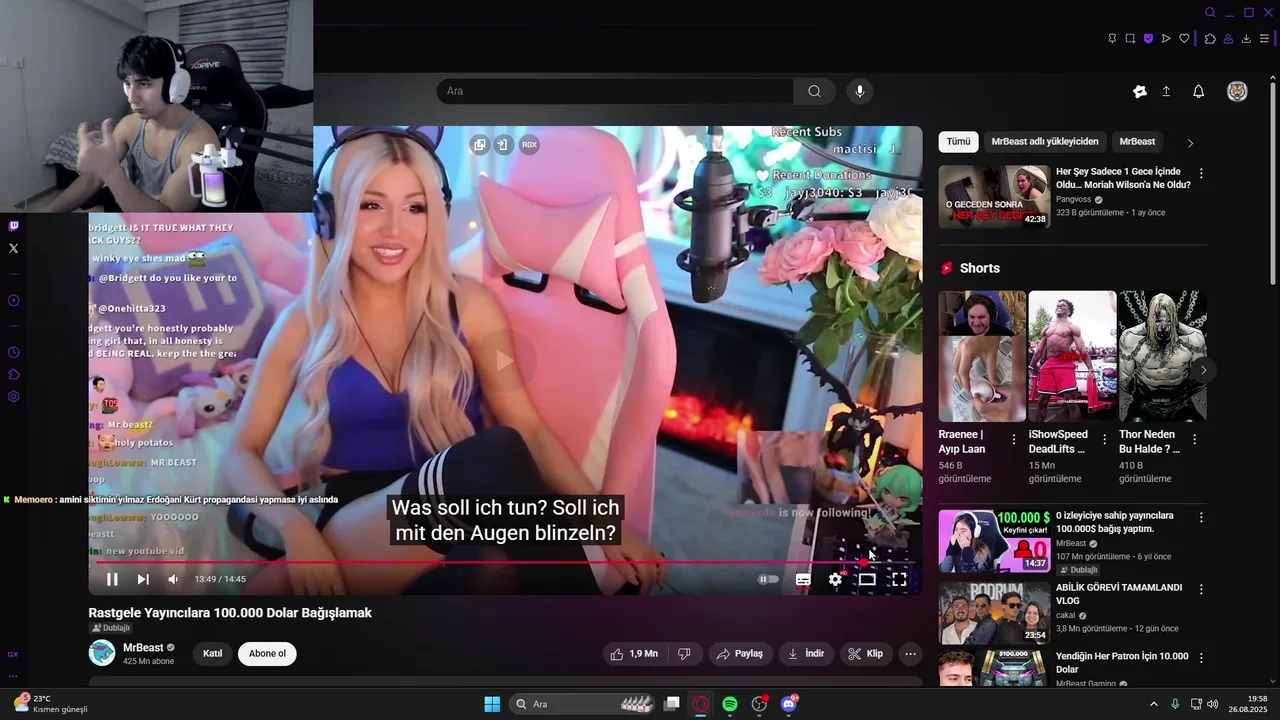Viewport: 1280px width, 720px height.
Task: Show more filter chips with right chevron
Action: coord(1190,143)
